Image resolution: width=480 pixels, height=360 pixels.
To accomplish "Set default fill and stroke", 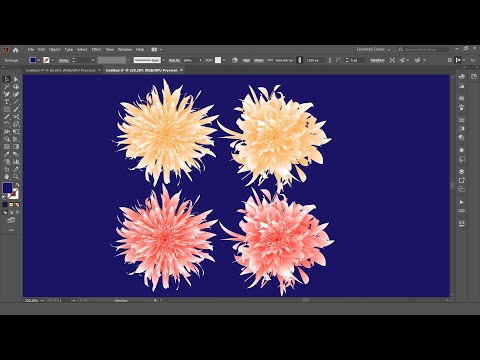I will click(x=4, y=197).
